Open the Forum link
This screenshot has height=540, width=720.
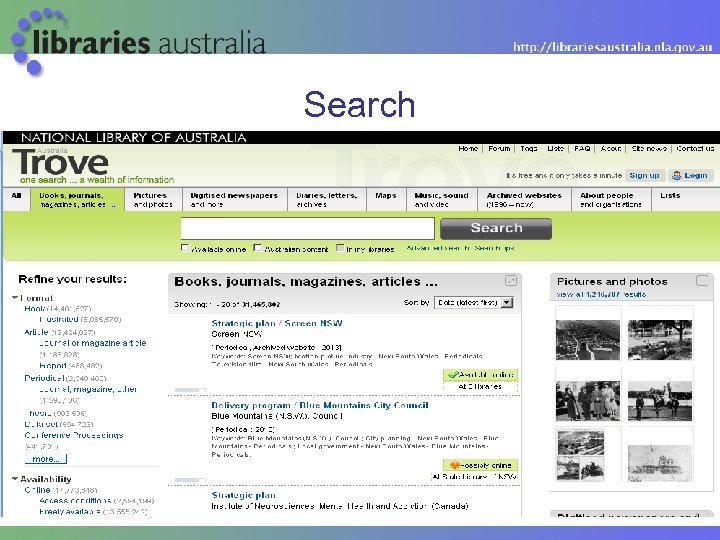(x=499, y=148)
